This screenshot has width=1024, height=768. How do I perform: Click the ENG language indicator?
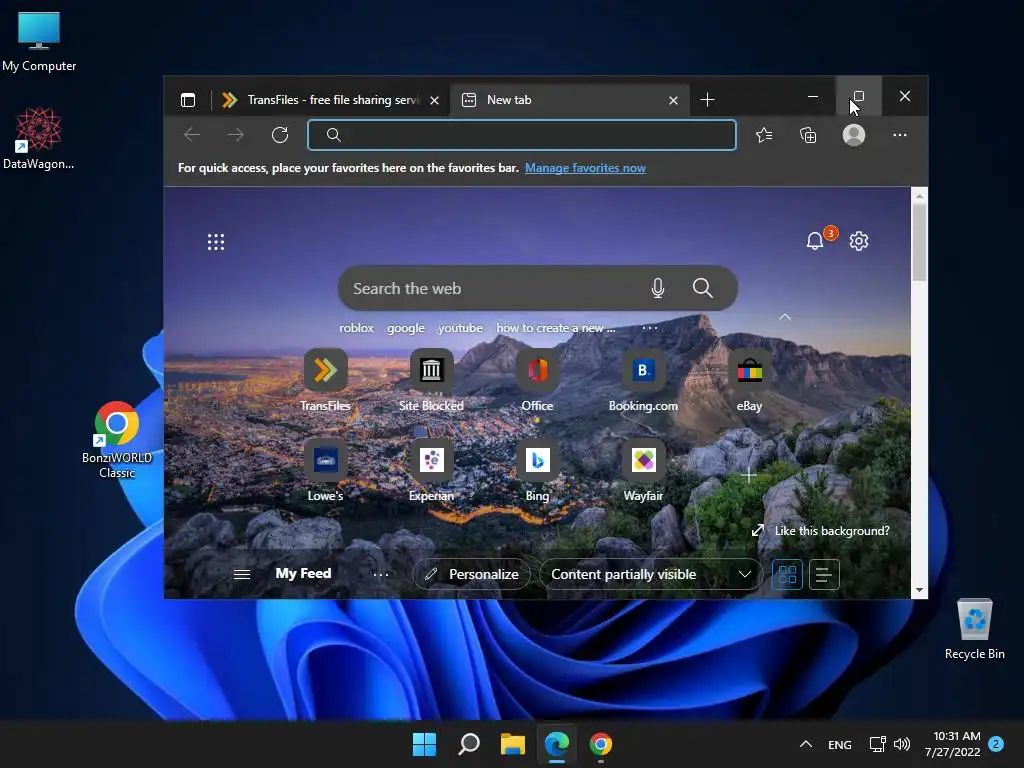click(840, 744)
